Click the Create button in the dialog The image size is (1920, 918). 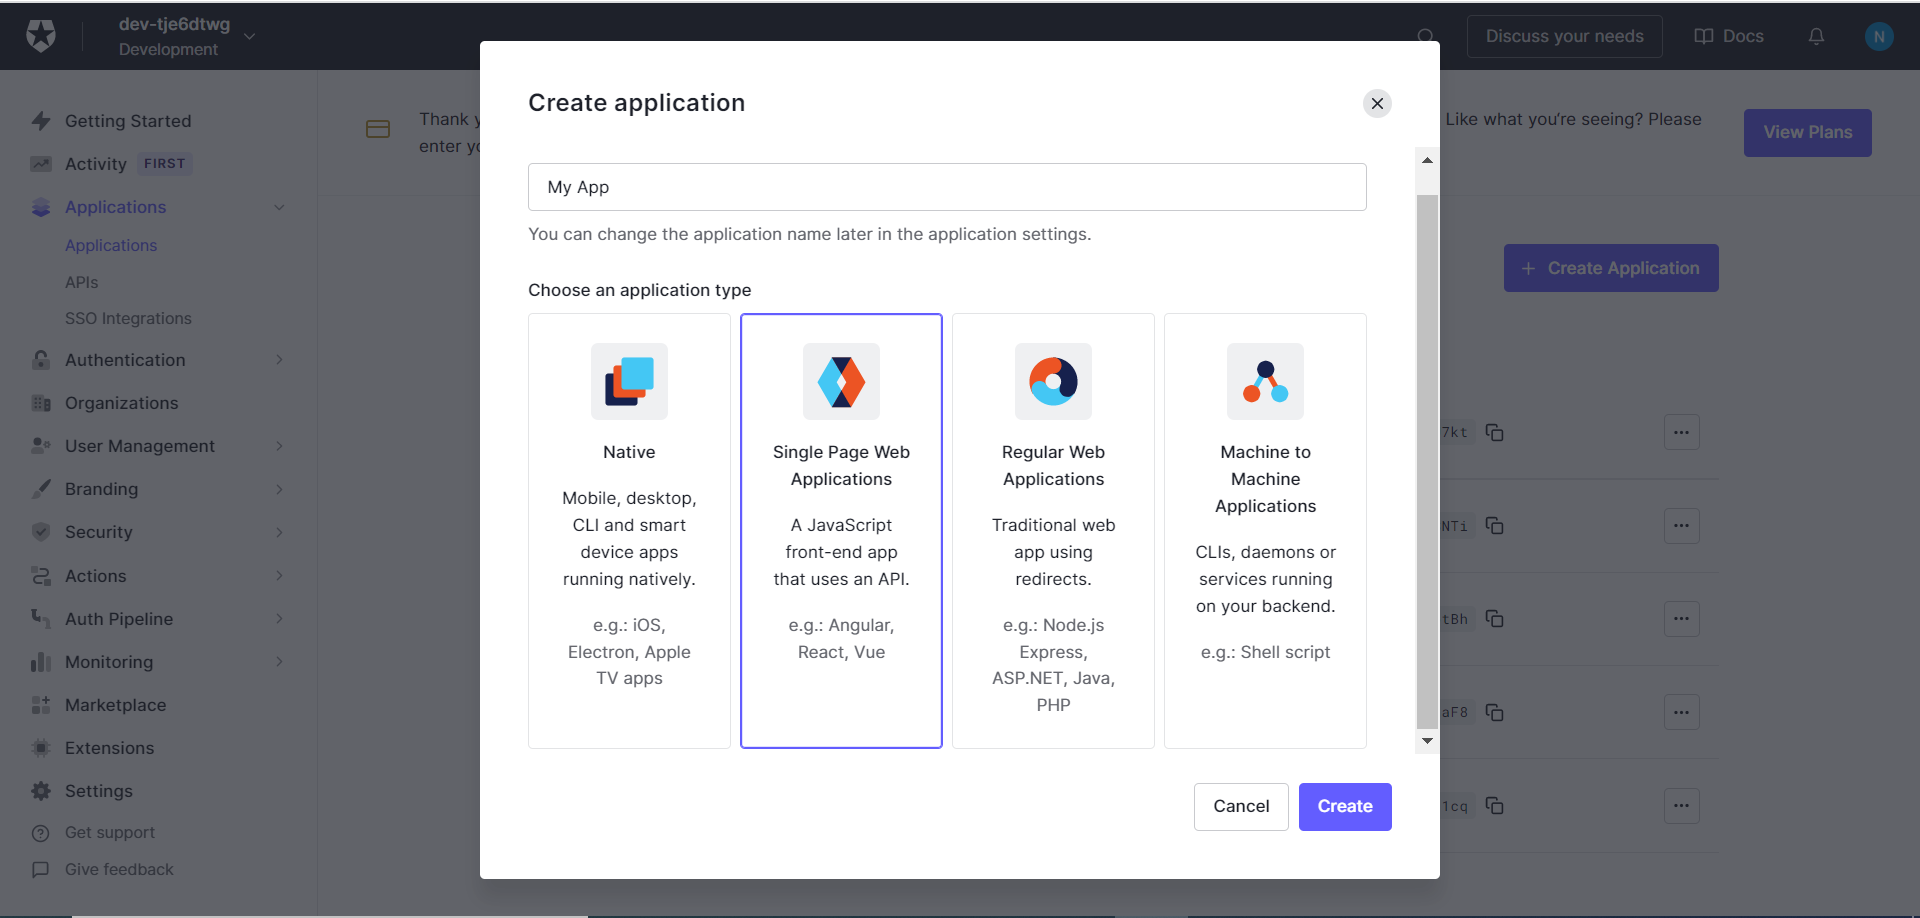(1345, 806)
